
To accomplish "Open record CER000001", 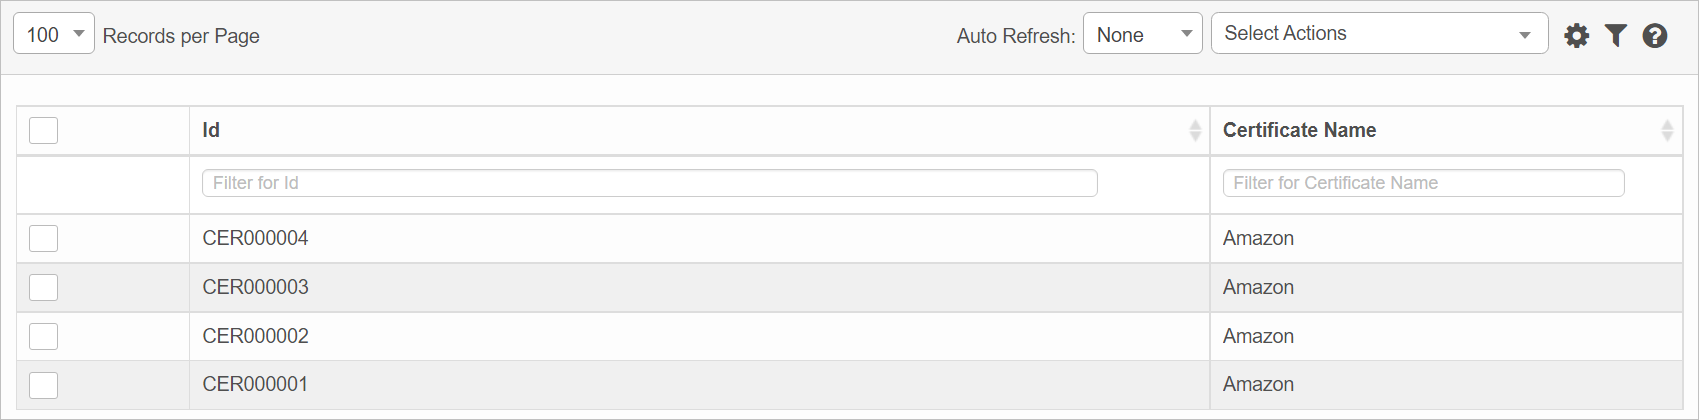I will coord(255,385).
